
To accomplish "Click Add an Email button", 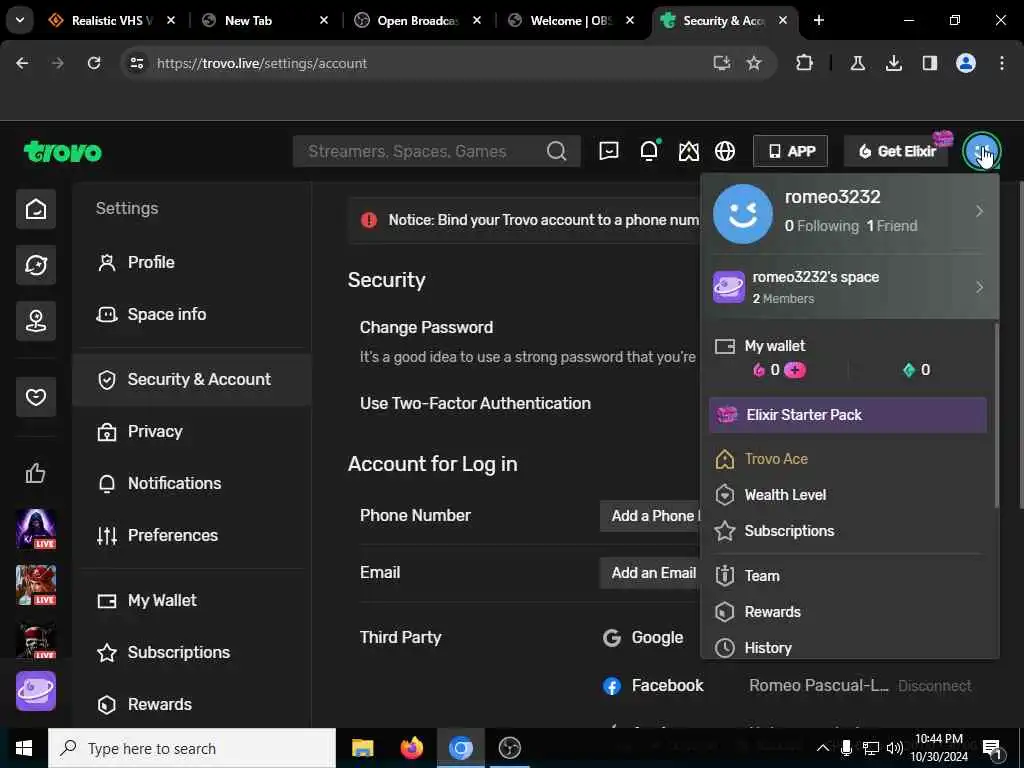I will pyautogui.click(x=650, y=573).
